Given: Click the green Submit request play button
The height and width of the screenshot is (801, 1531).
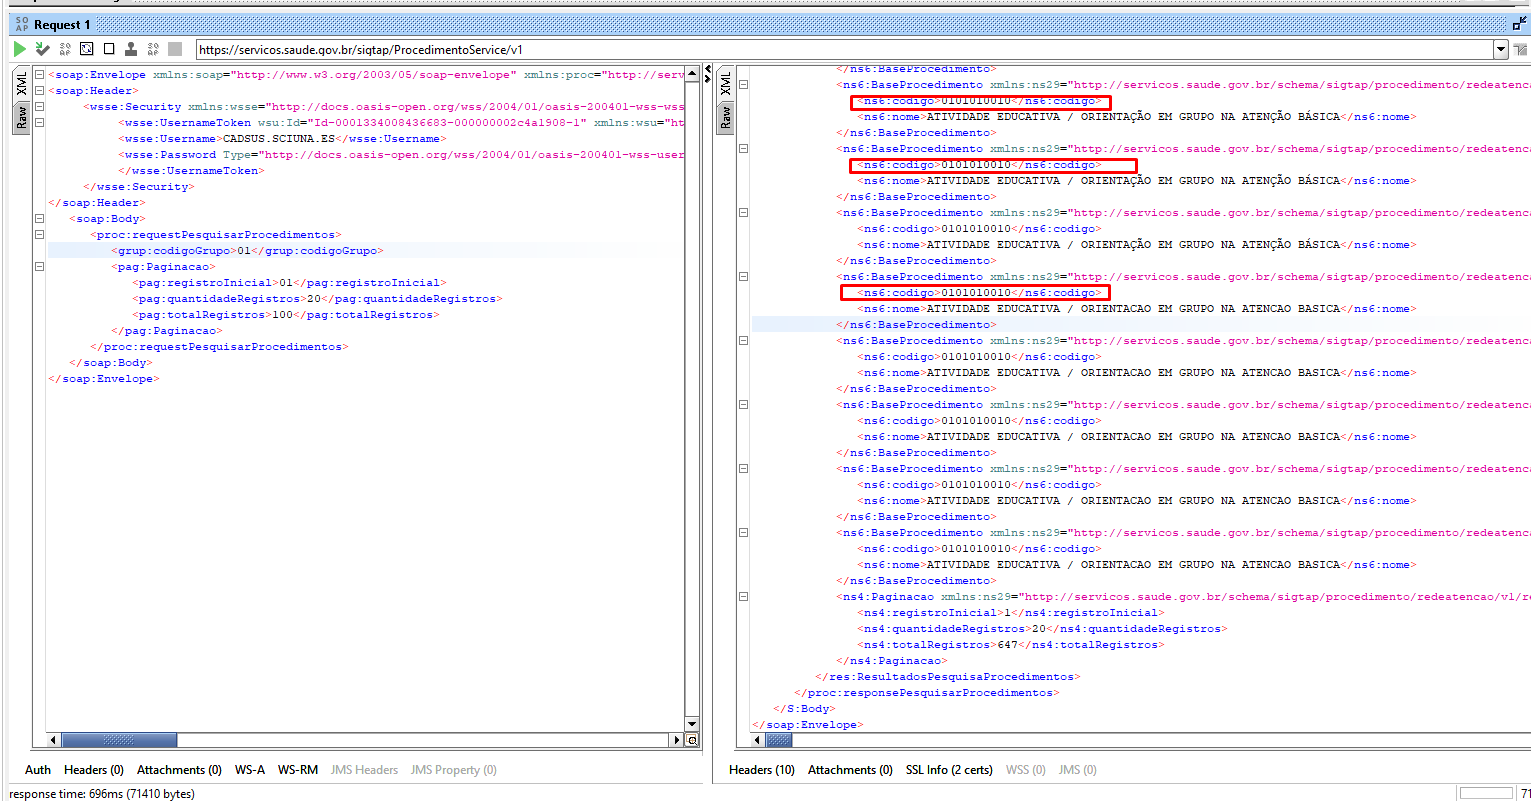Looking at the screenshot, I should pyautogui.click(x=20, y=49).
